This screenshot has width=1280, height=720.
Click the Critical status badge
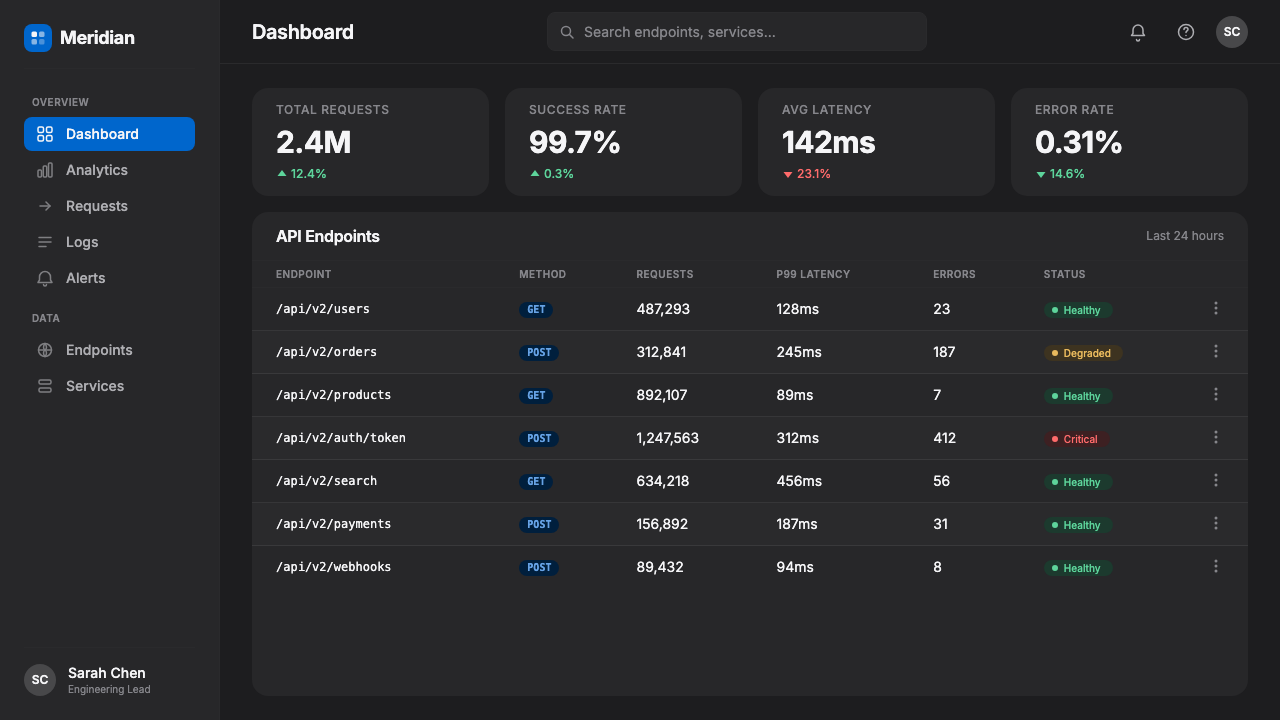[1076, 439]
